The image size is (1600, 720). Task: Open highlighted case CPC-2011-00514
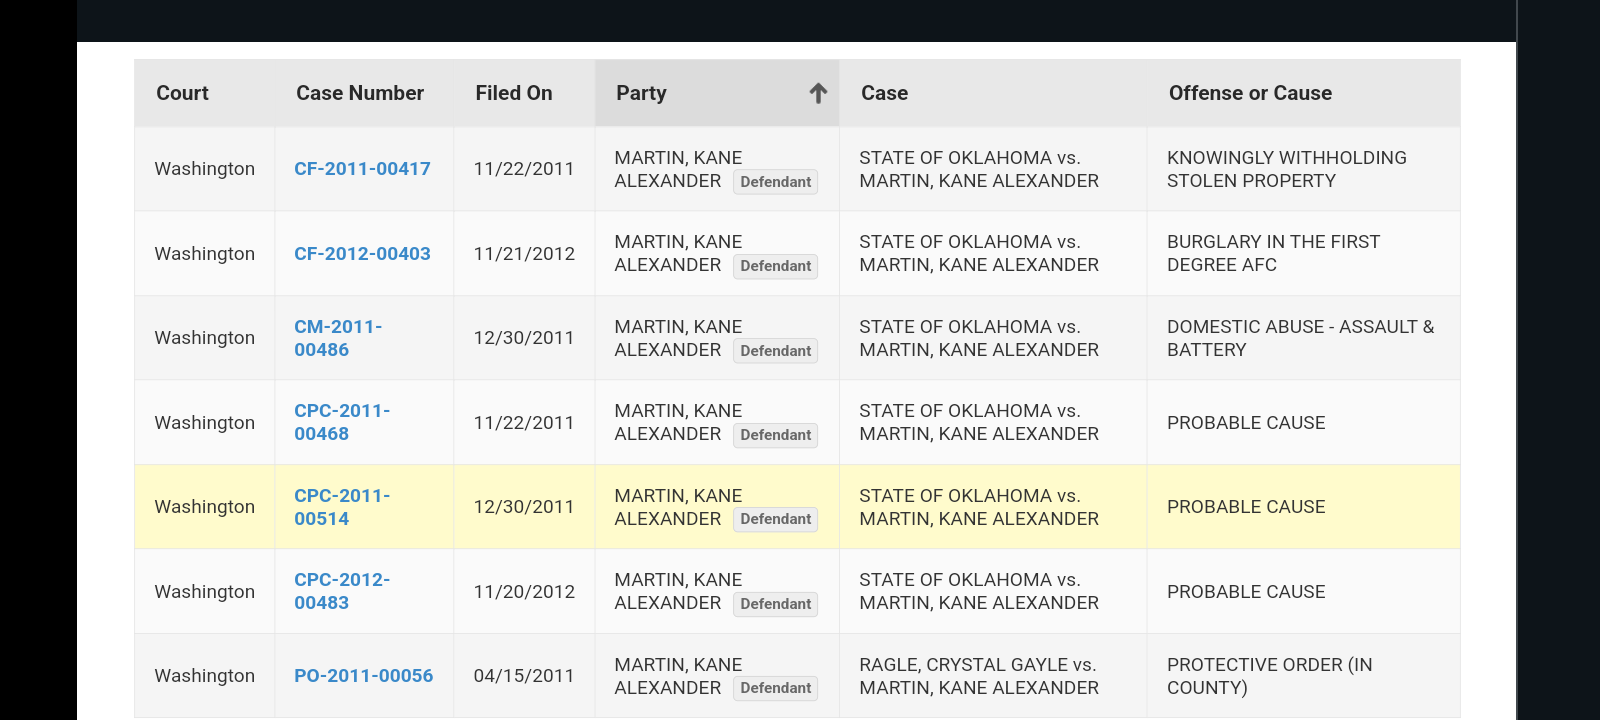pos(342,507)
